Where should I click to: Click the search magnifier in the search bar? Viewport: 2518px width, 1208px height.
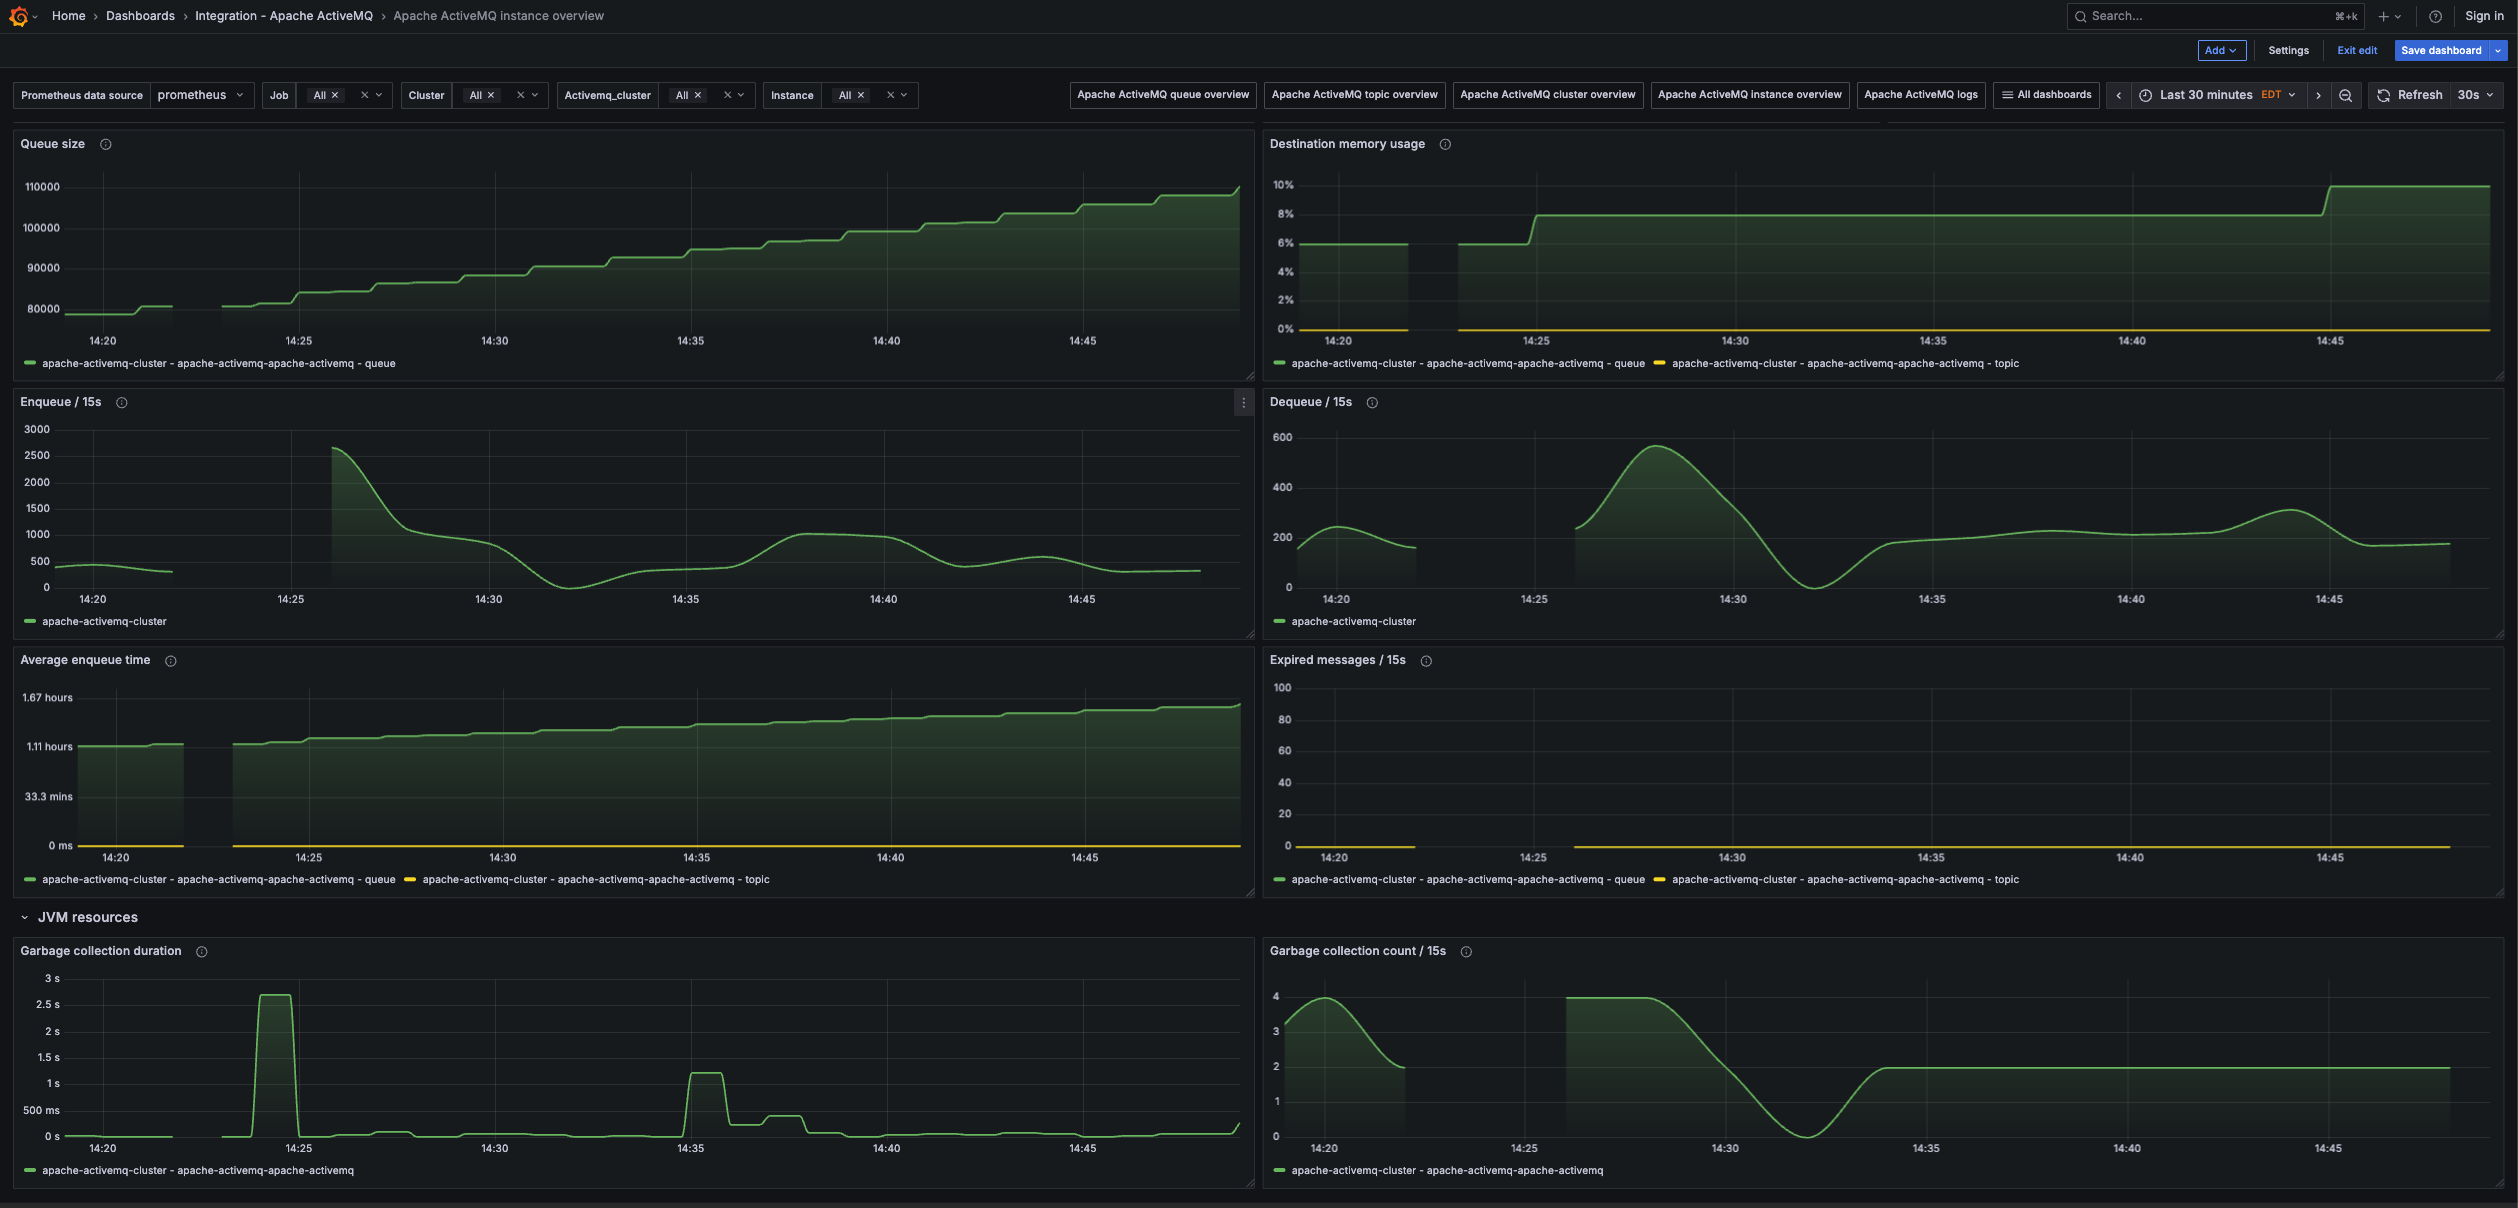[2082, 16]
